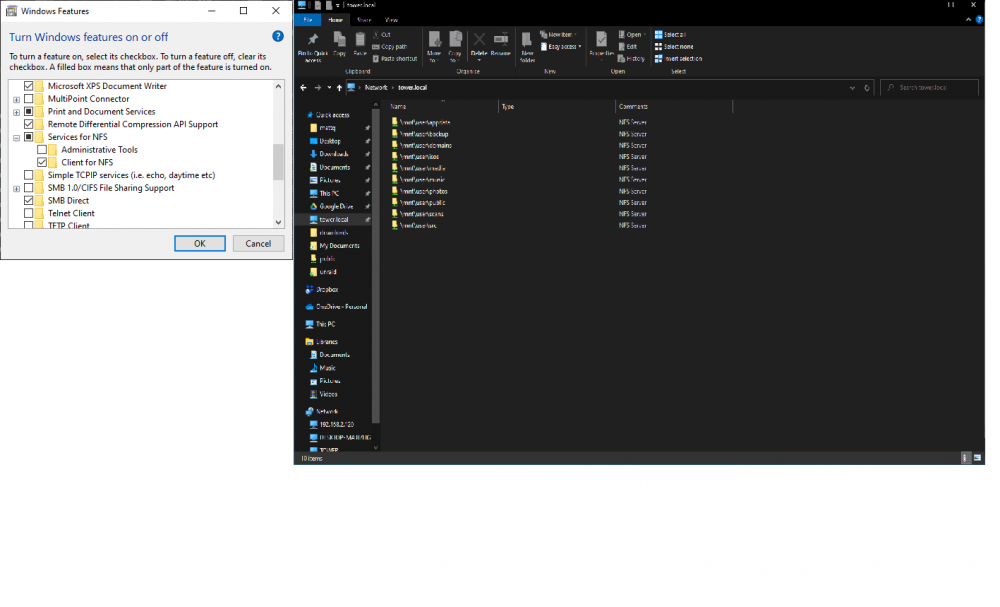Sort by the Comments column header
1000x607 pixels.
click(673, 106)
